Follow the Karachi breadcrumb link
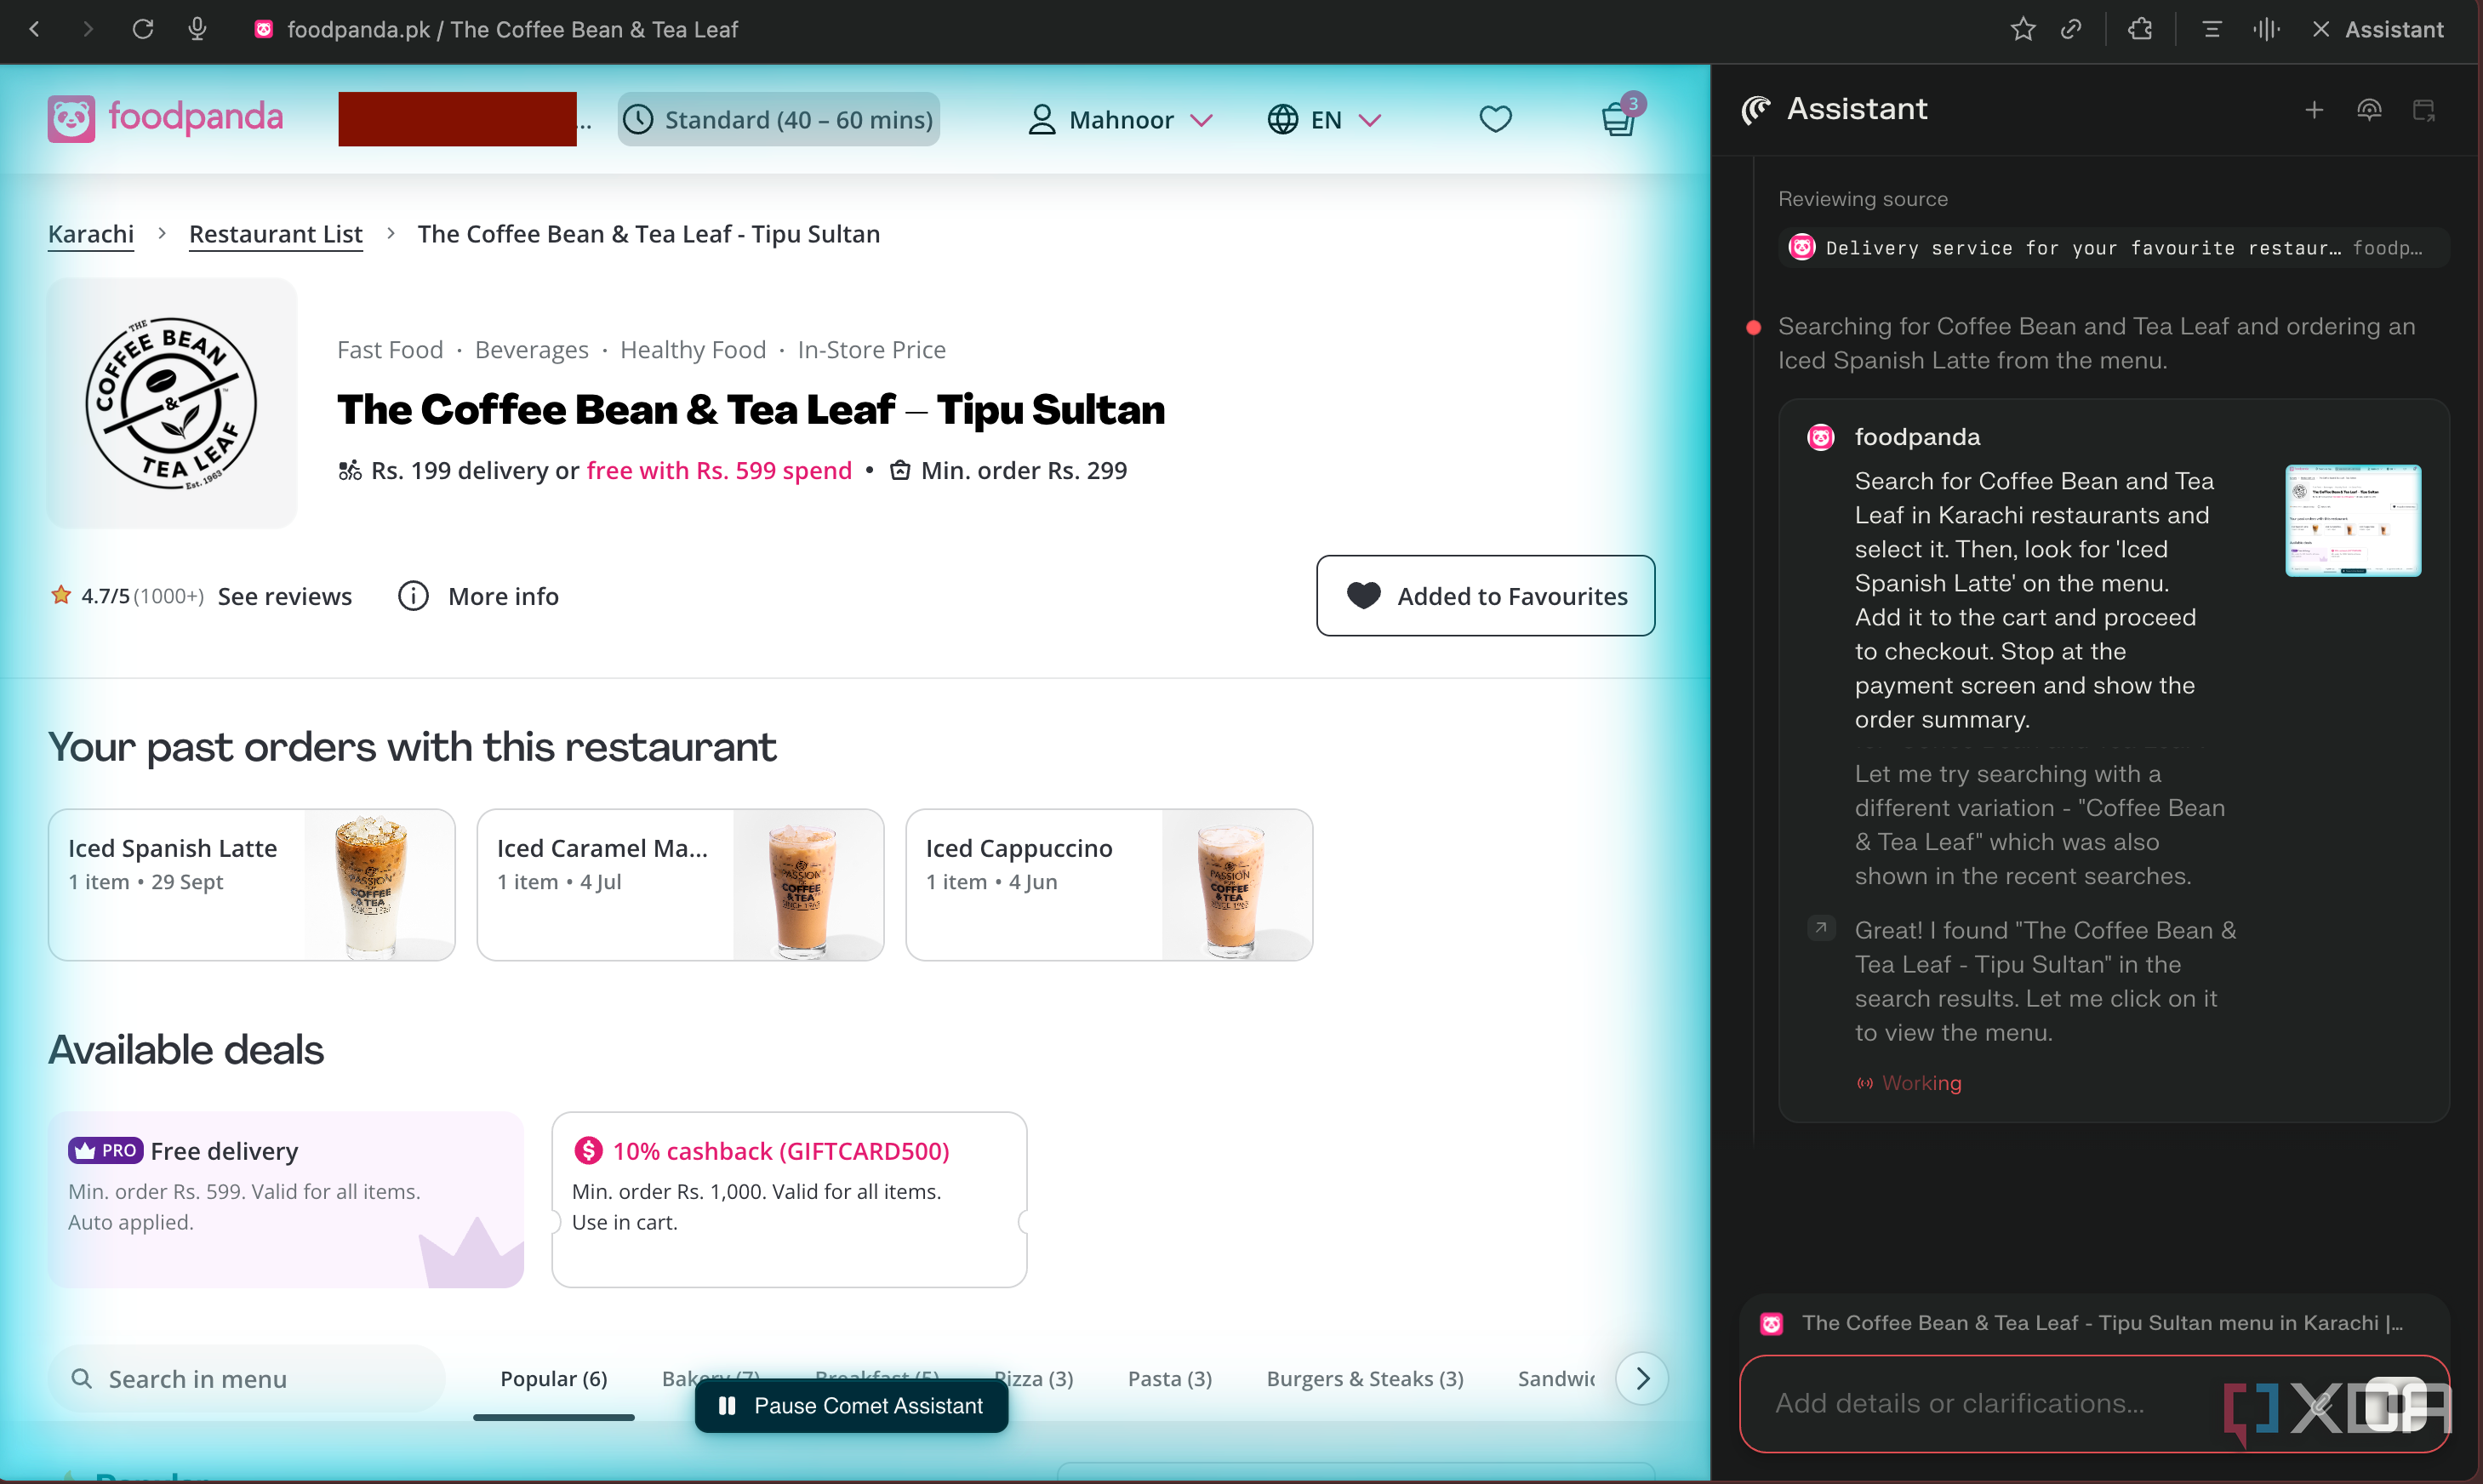 click(x=90, y=234)
